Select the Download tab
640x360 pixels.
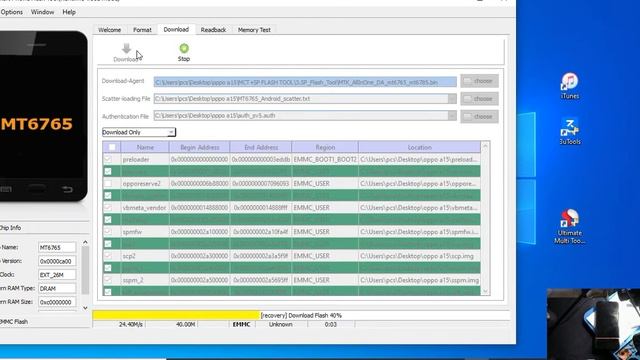[176, 29]
